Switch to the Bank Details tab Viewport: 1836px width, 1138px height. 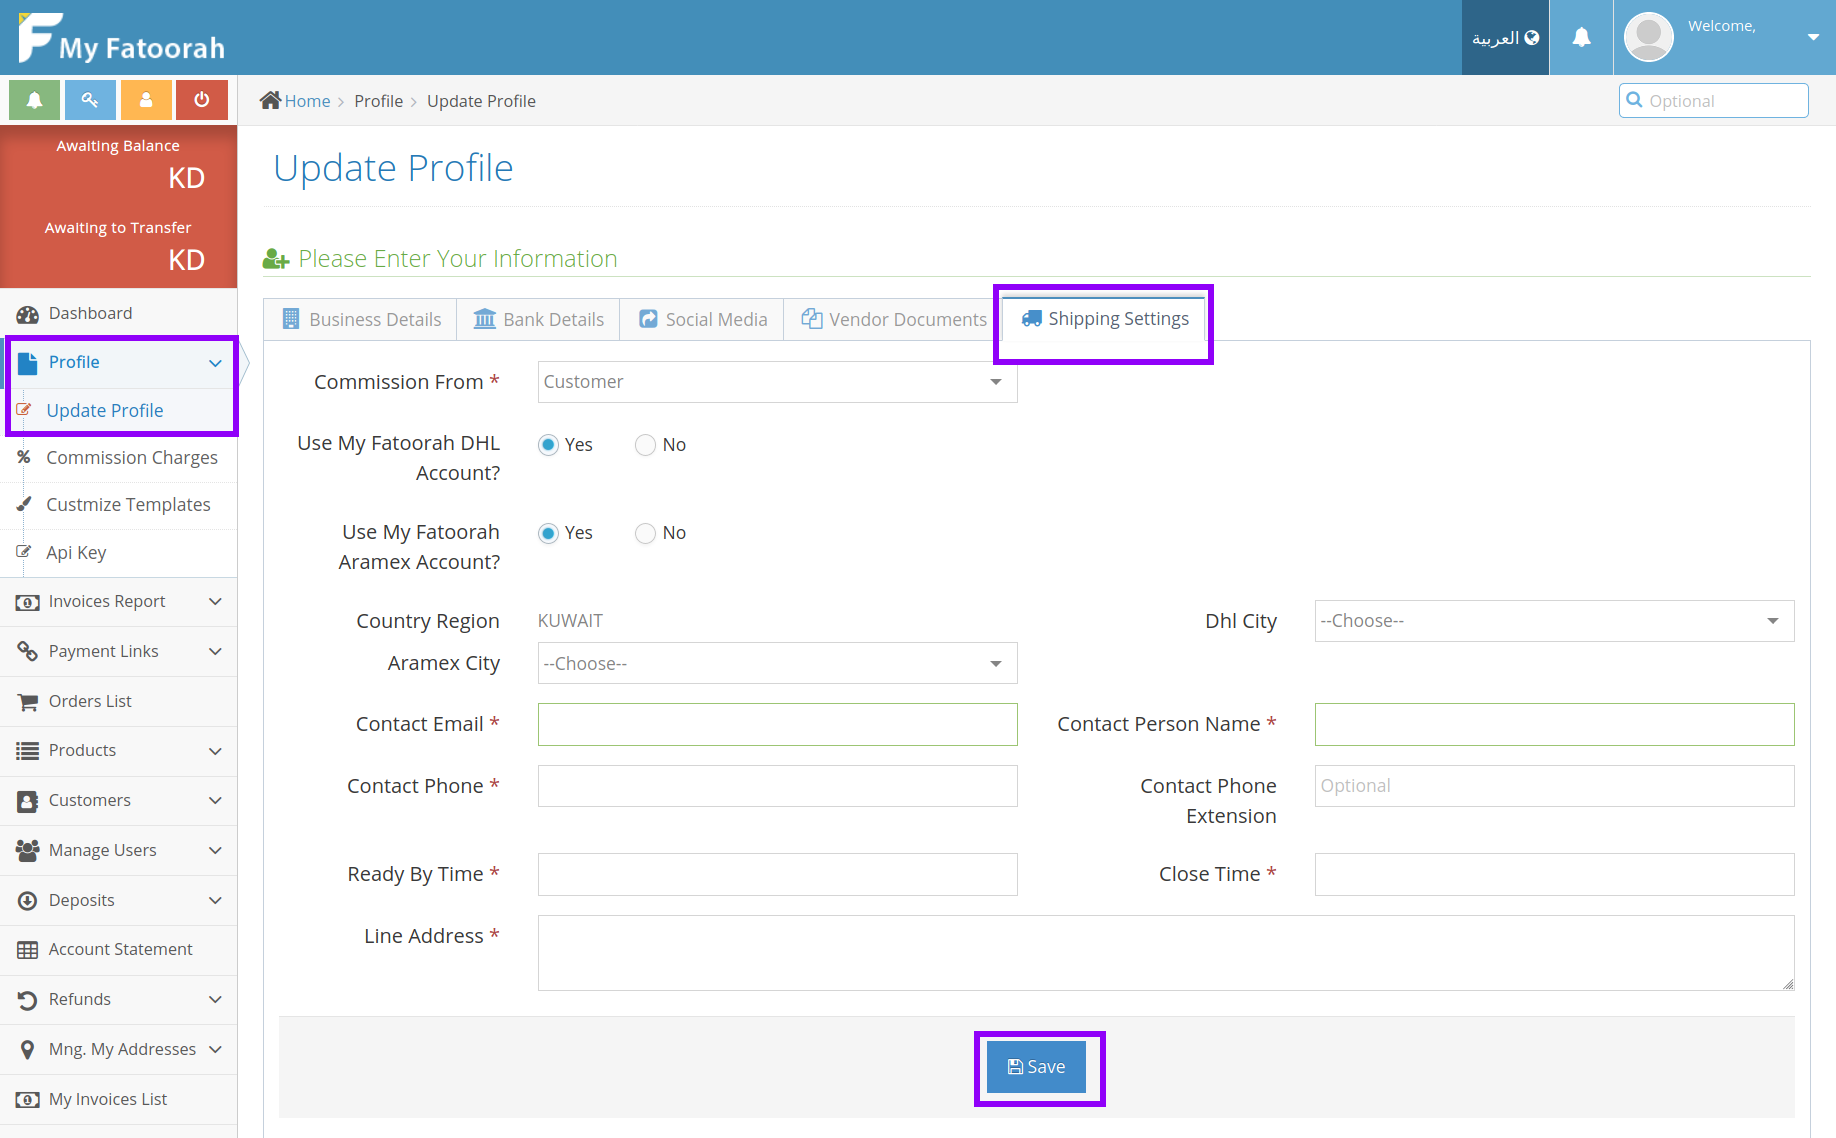(539, 319)
